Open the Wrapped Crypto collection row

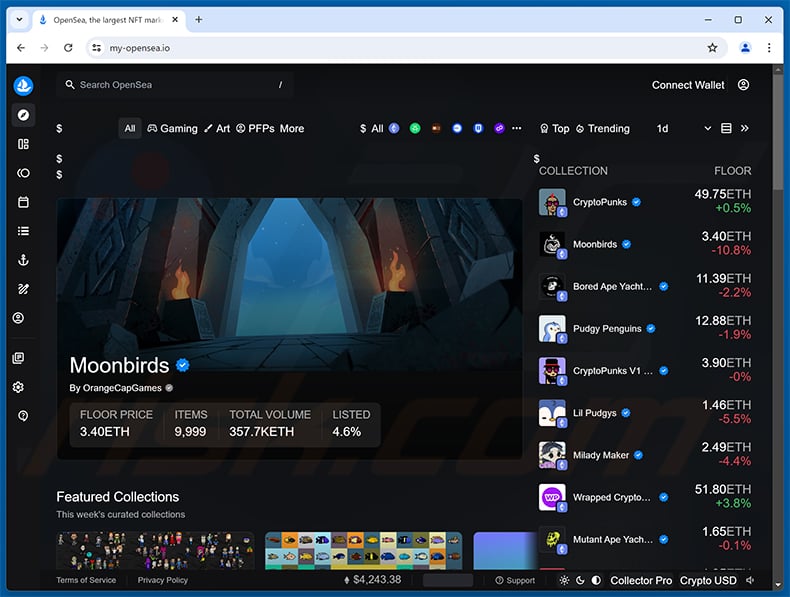coord(644,497)
